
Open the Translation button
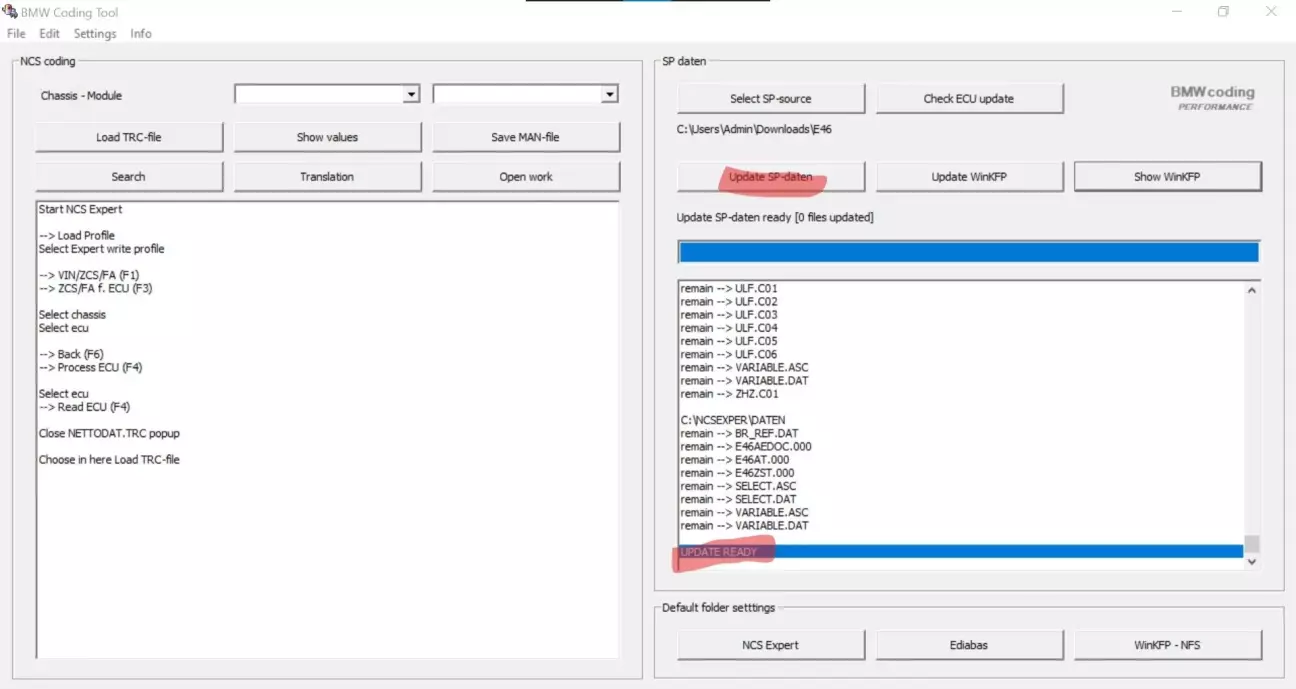click(327, 176)
